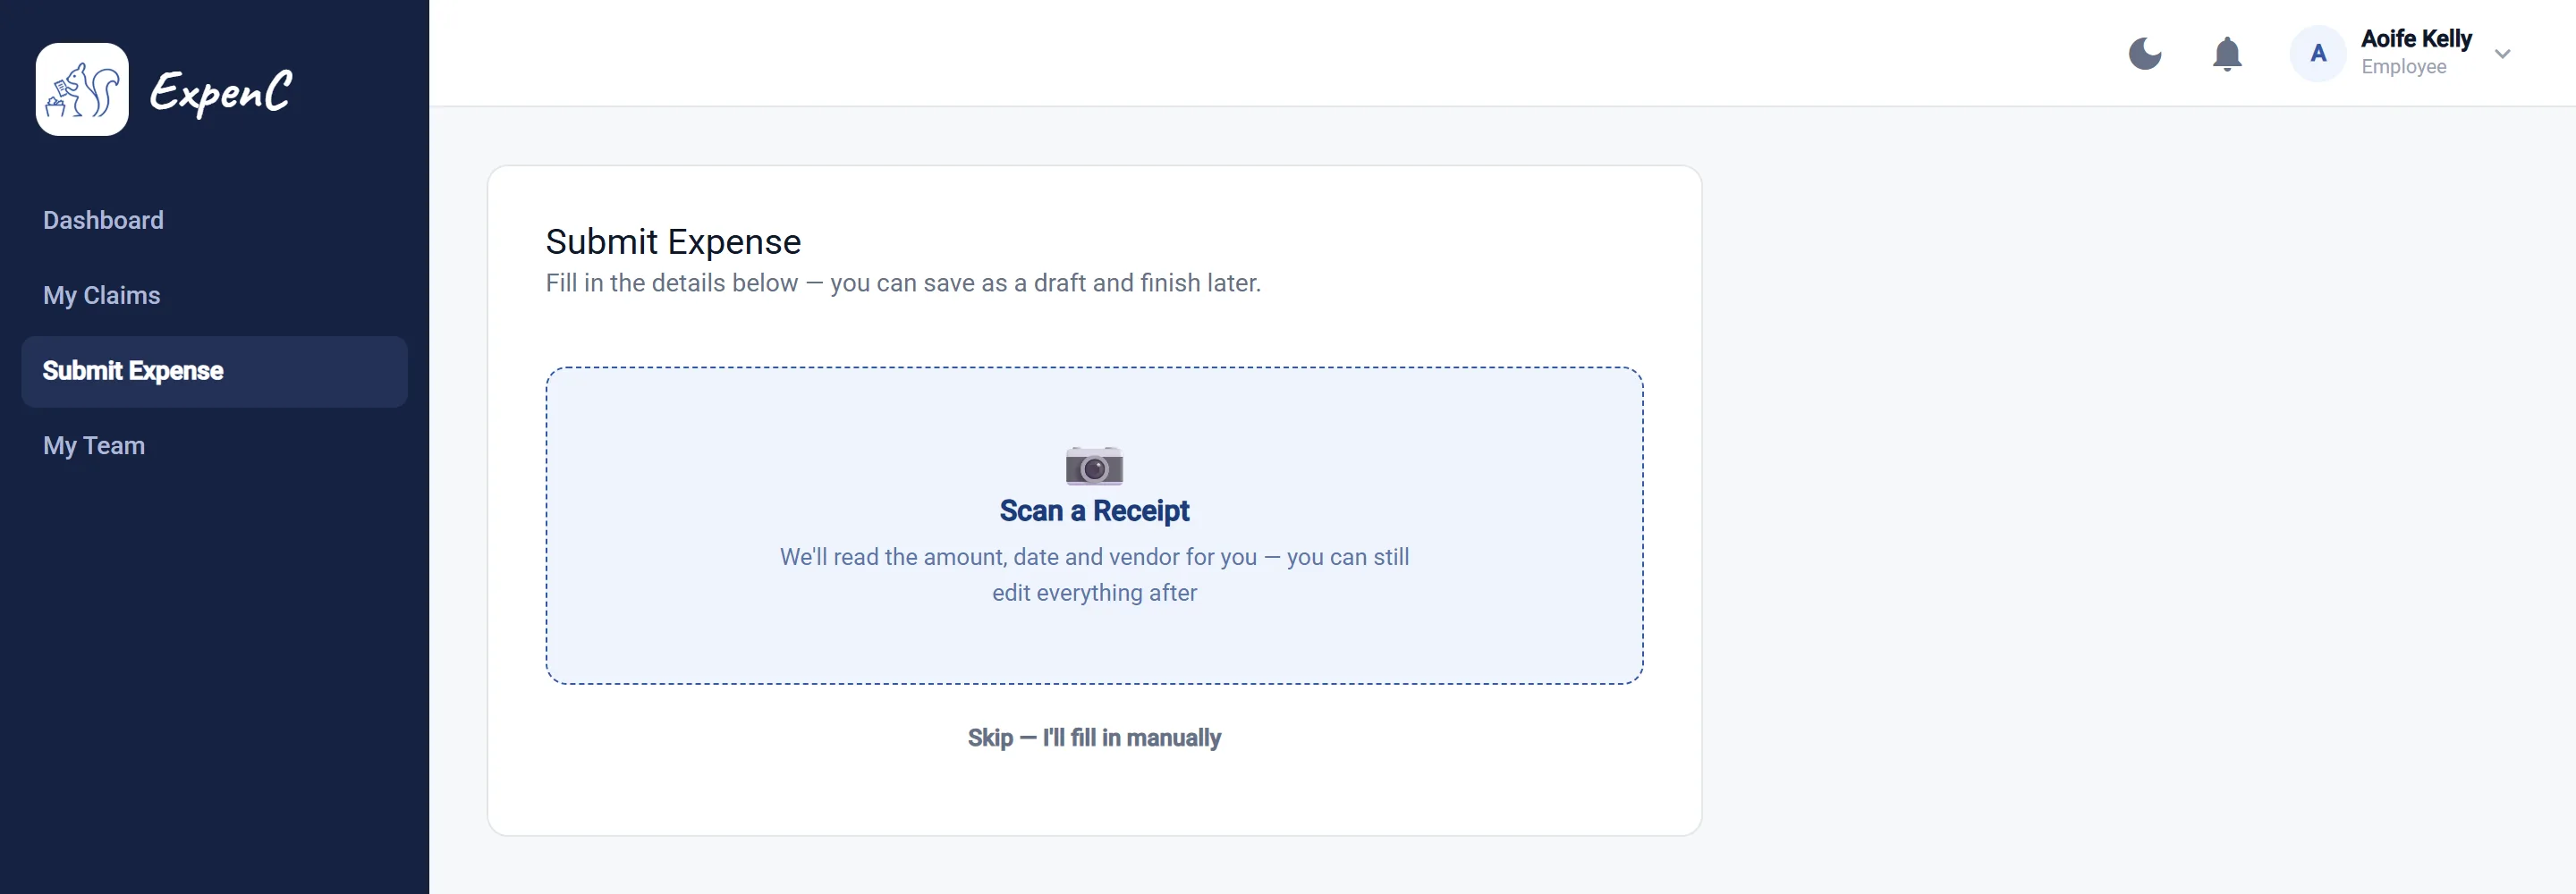Image resolution: width=2576 pixels, height=894 pixels.
Task: Click the Submit Expense page heading
Action: pyautogui.click(x=673, y=242)
